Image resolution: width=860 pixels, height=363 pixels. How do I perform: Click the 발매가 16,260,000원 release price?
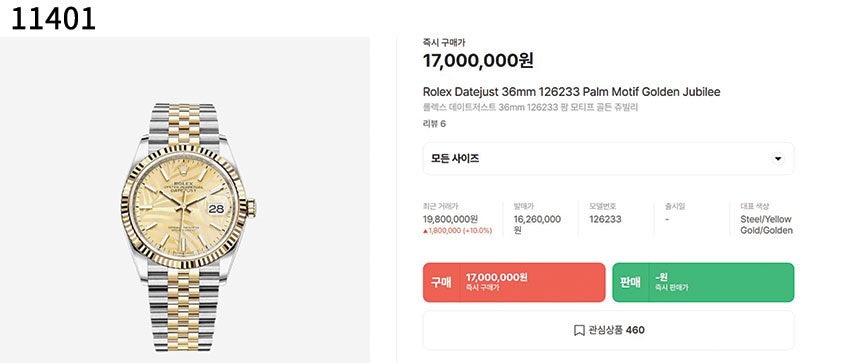537,225
